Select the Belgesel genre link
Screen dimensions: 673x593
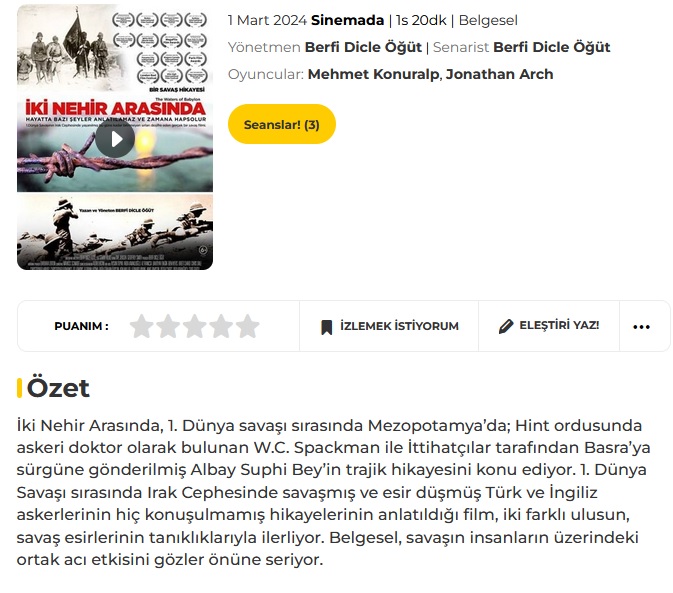point(488,20)
